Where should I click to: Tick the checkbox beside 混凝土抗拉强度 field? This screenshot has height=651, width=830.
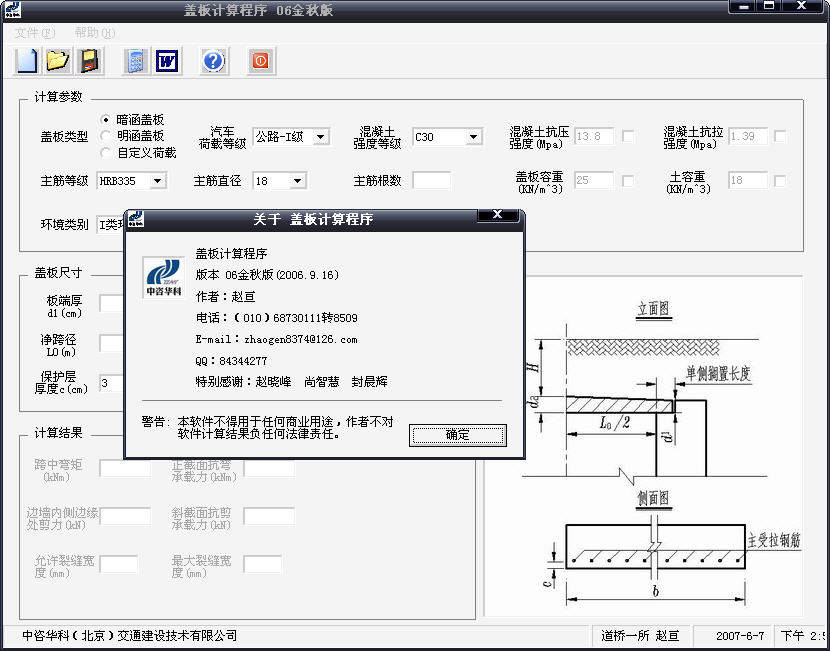coord(780,137)
